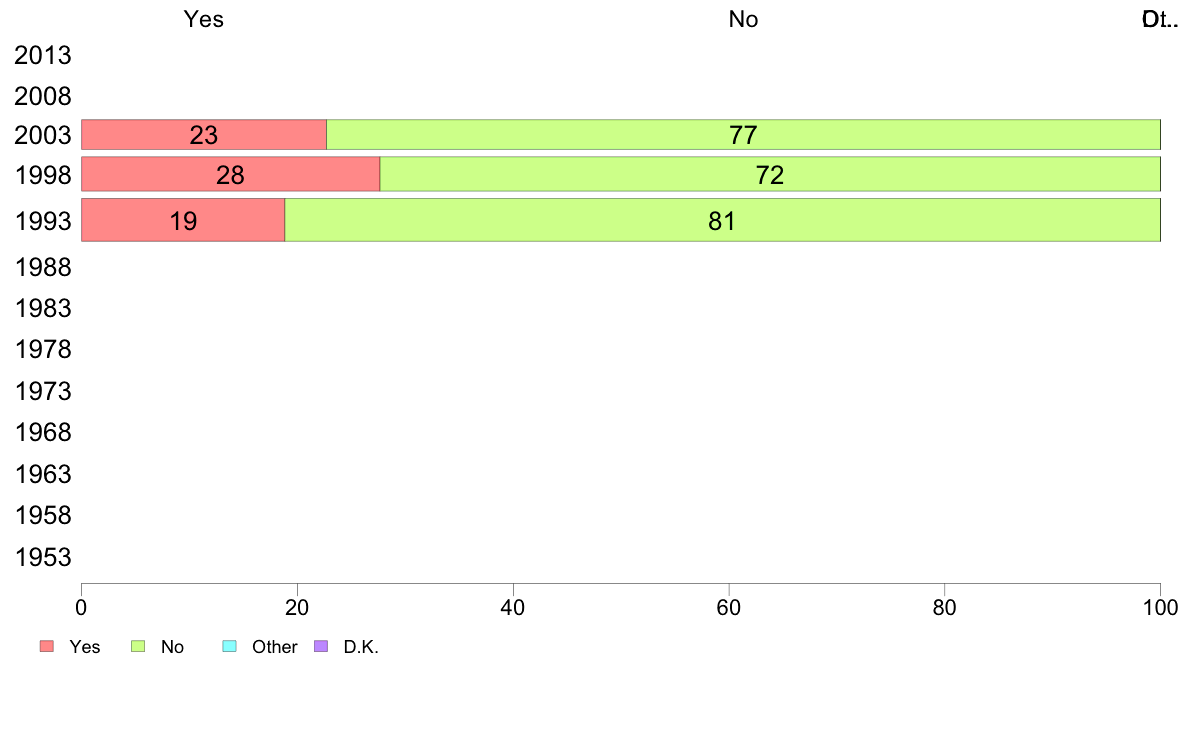This screenshot has width=1188, height=736.
Task: Select the 1993 Yes segment labeled 19
Action: (x=183, y=221)
